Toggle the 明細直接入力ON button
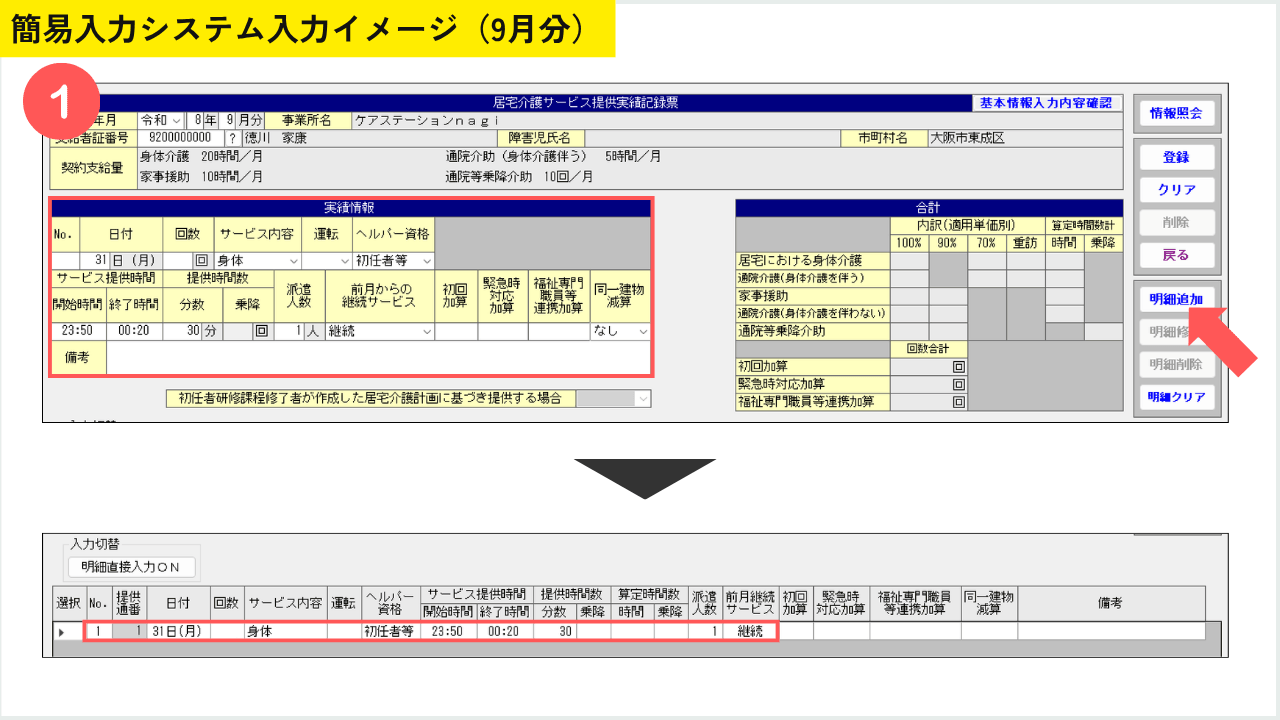This screenshot has width=1280, height=720. (x=131, y=567)
